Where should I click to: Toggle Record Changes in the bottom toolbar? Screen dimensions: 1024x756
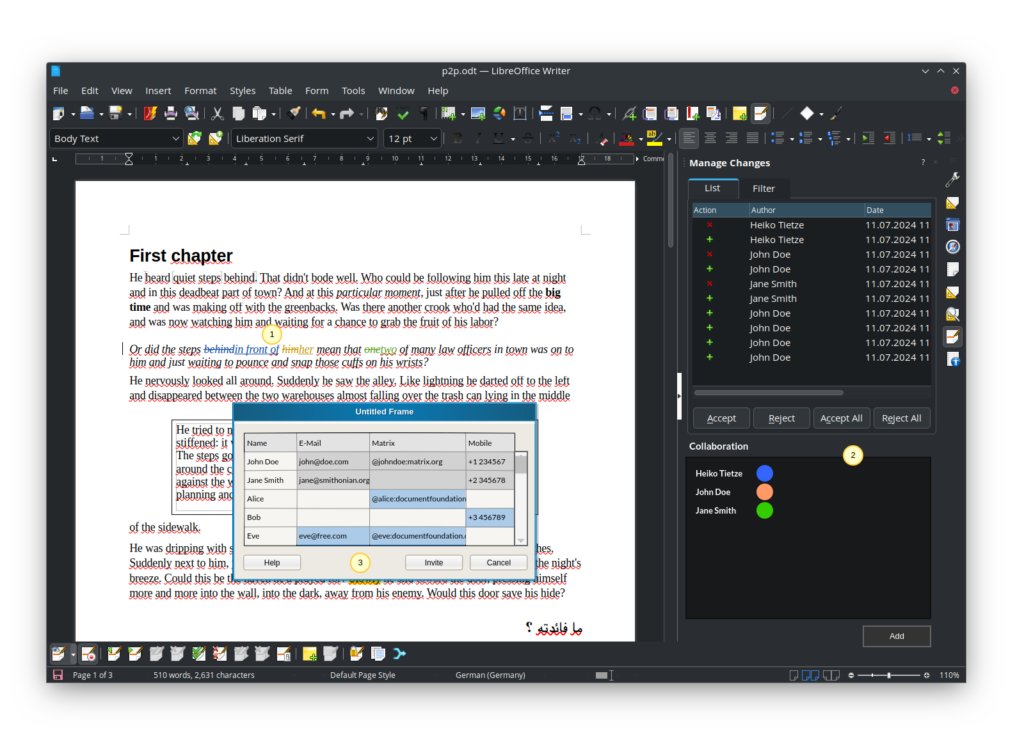(90, 653)
